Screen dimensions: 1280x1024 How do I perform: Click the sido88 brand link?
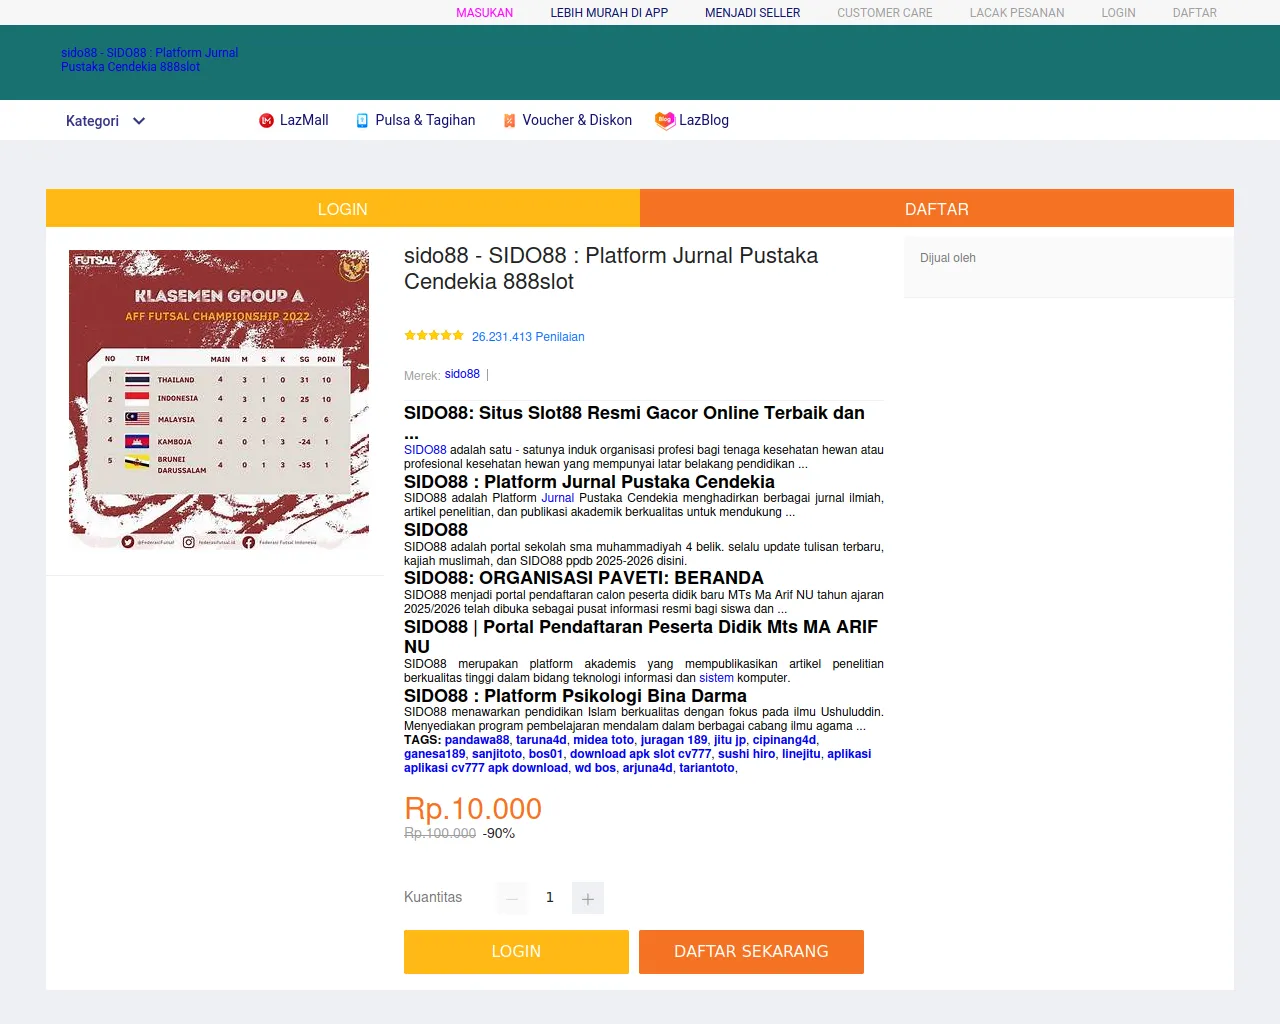click(x=462, y=374)
